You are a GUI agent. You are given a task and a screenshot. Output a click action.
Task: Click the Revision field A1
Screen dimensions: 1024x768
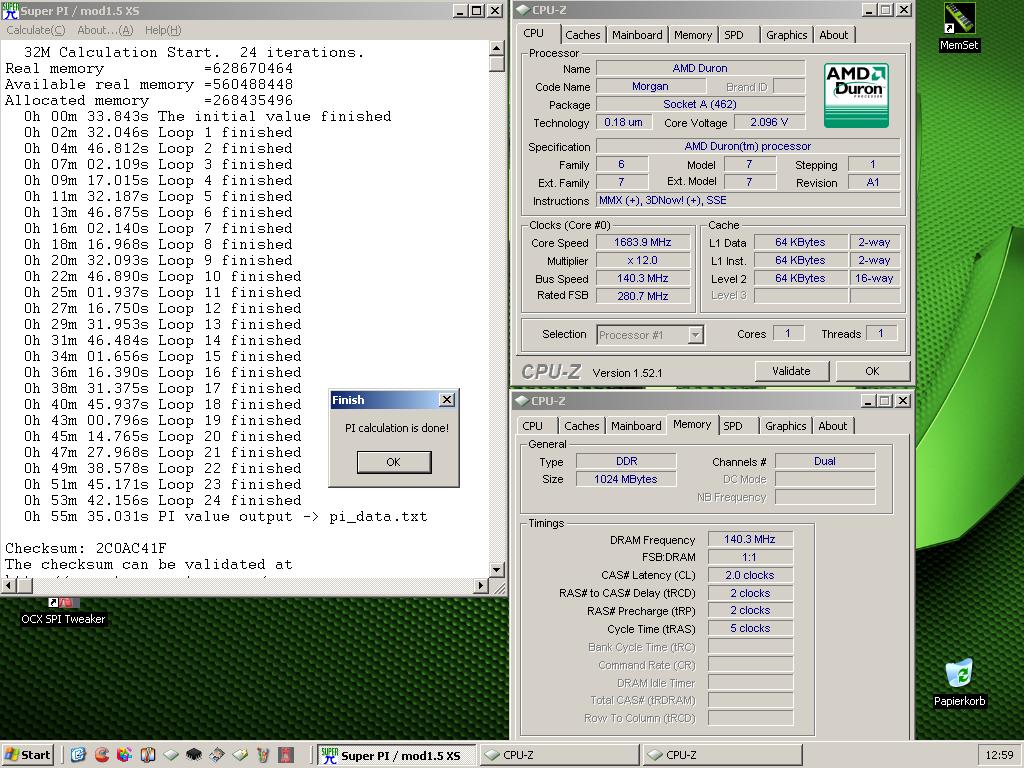(x=873, y=183)
